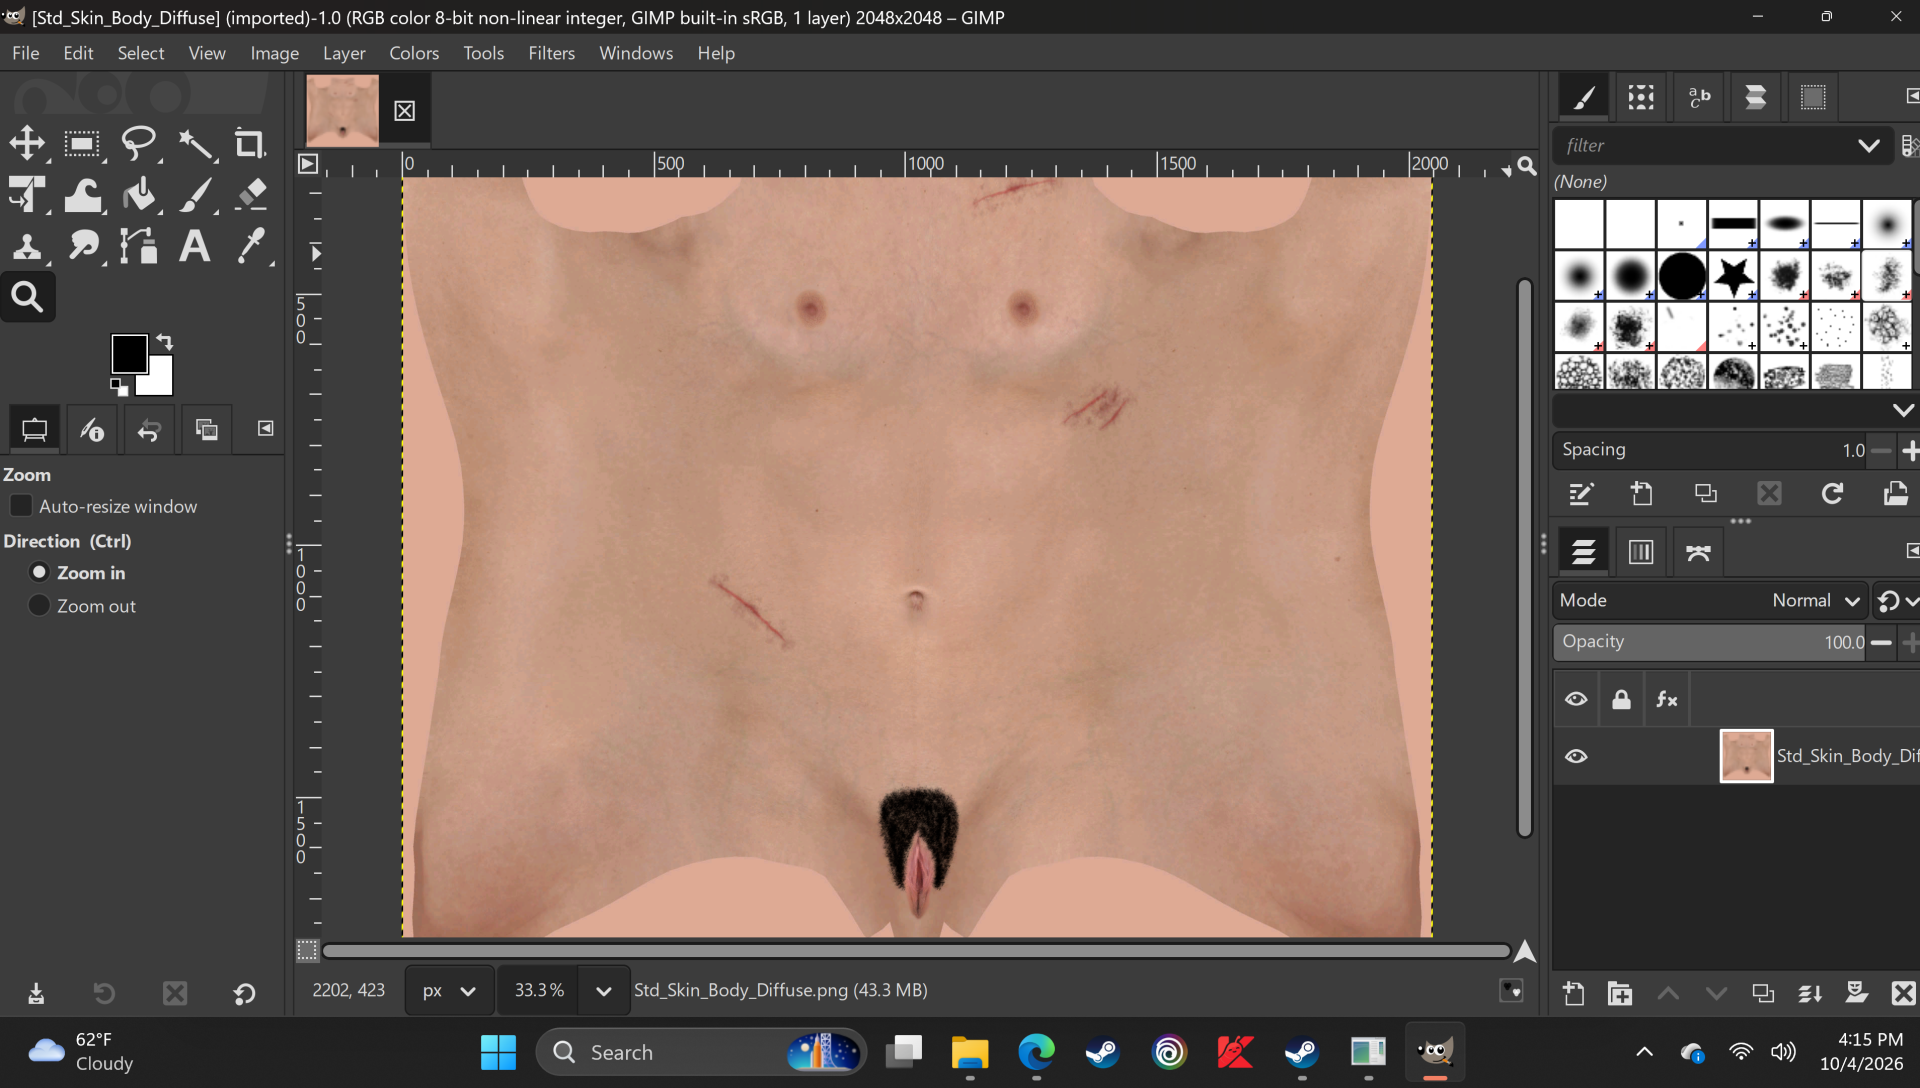Select the Unified Transform tool
Screen dimensions: 1920x1088
[x=27, y=194]
